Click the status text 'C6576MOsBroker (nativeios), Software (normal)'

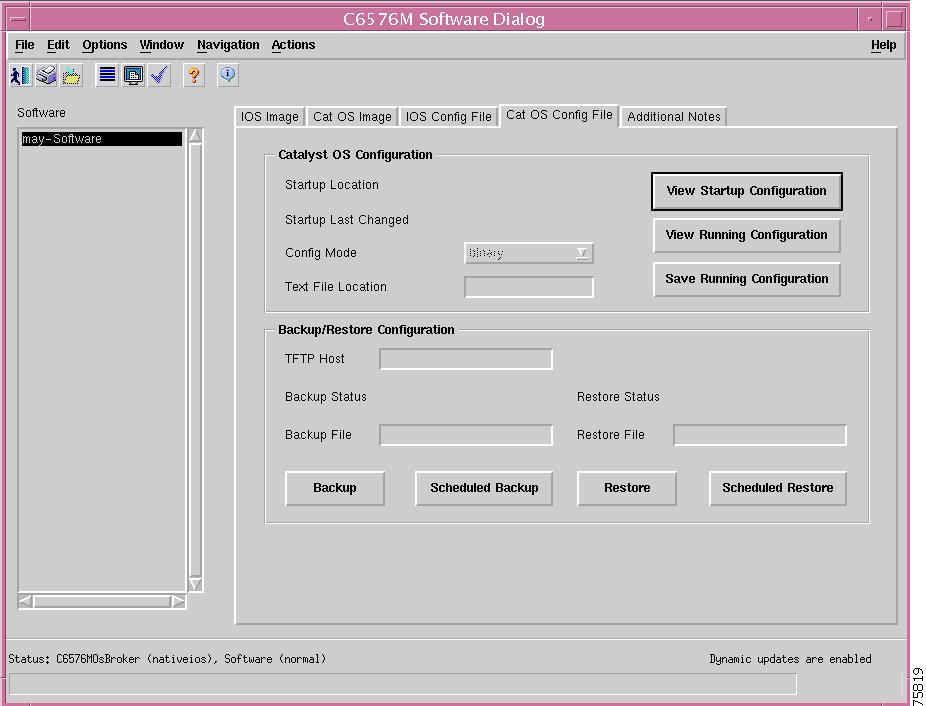point(191,659)
